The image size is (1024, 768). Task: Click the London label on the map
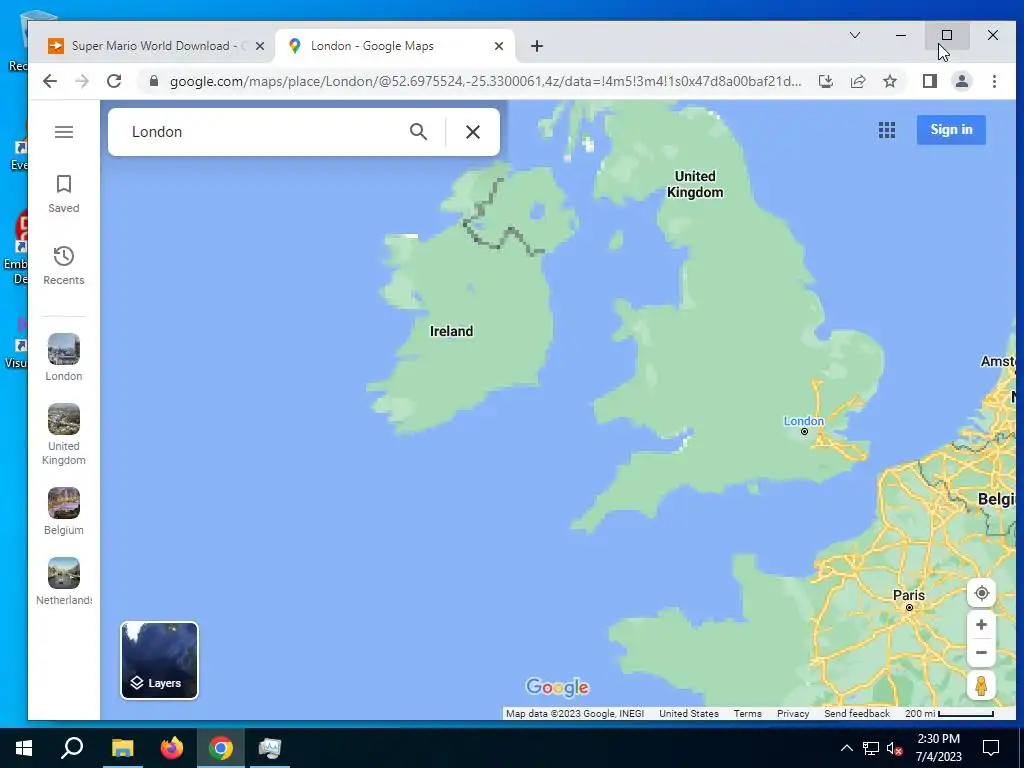point(803,421)
